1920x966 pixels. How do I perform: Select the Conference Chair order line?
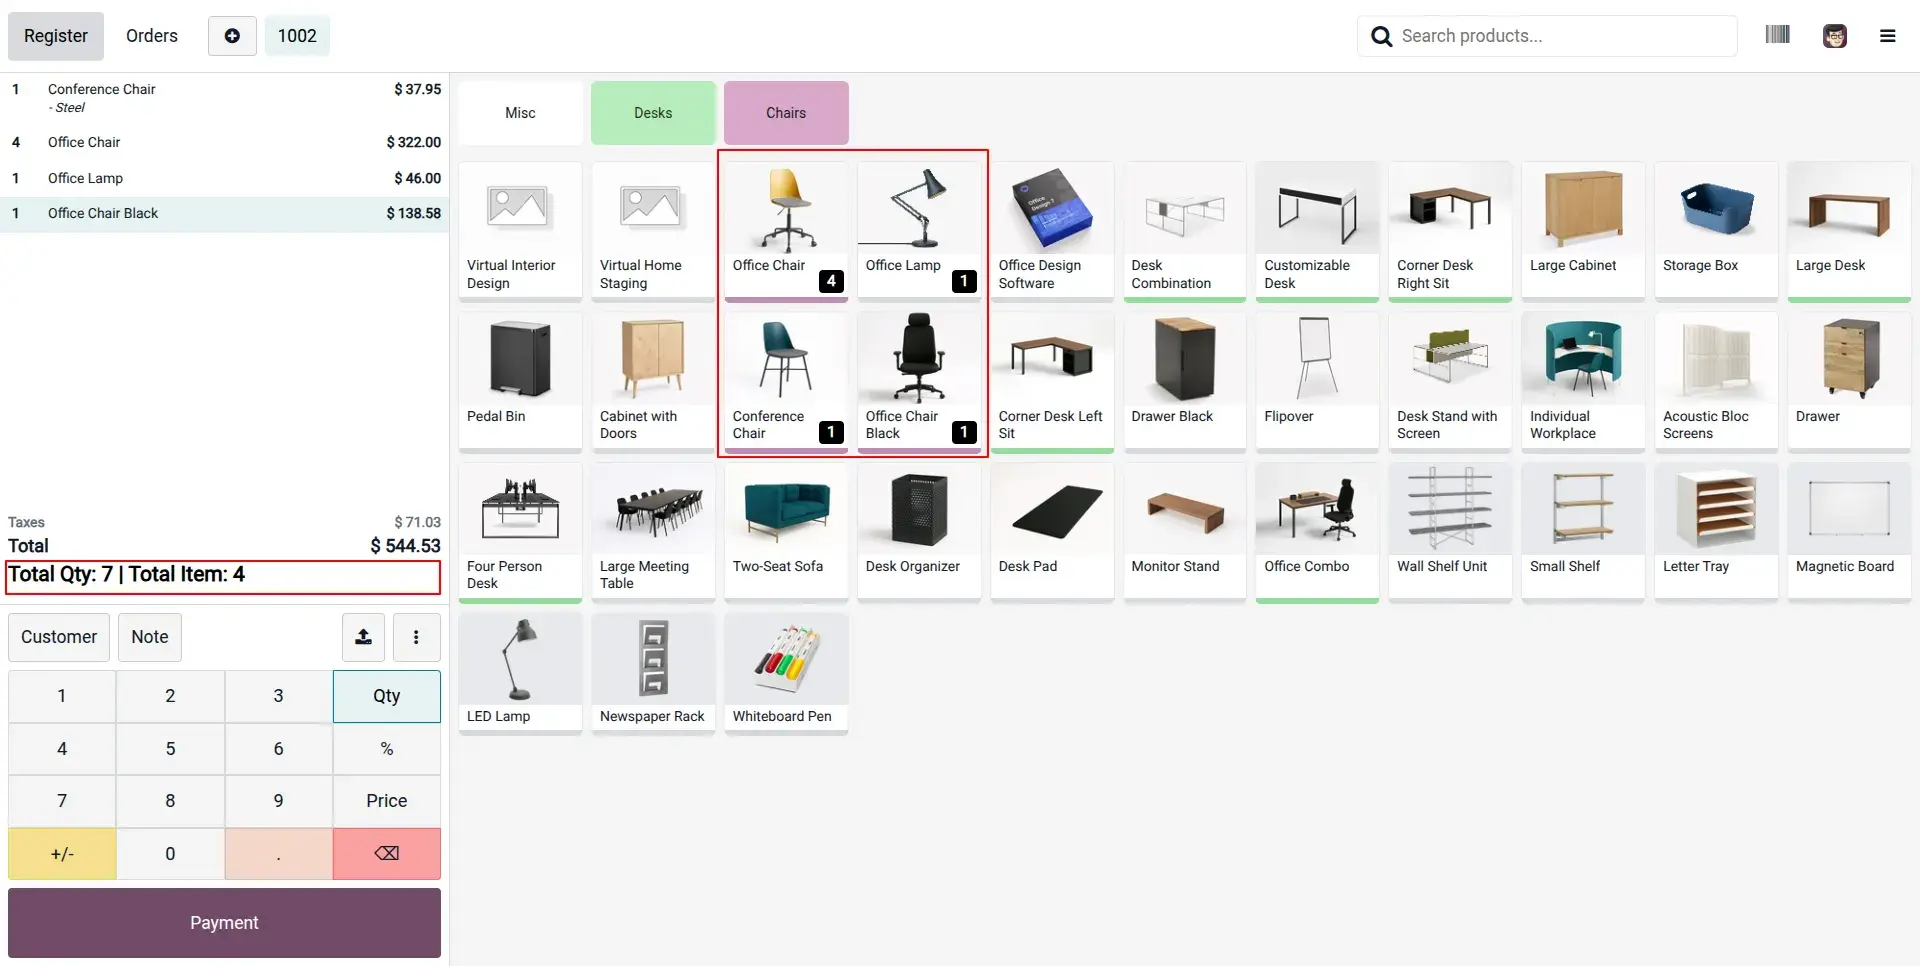click(x=225, y=98)
